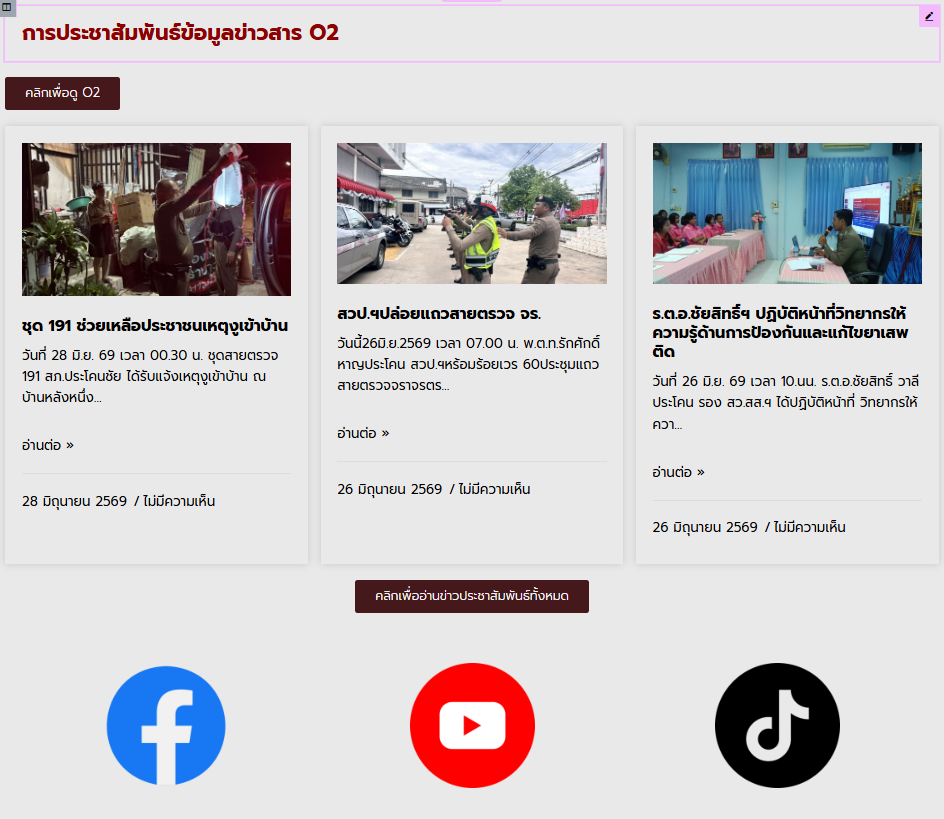Click excerpt starting วันที่ 26 มิ.ย. 69 เวลา 10.นน.
The height and width of the screenshot is (819, 944).
pyautogui.click(x=786, y=402)
